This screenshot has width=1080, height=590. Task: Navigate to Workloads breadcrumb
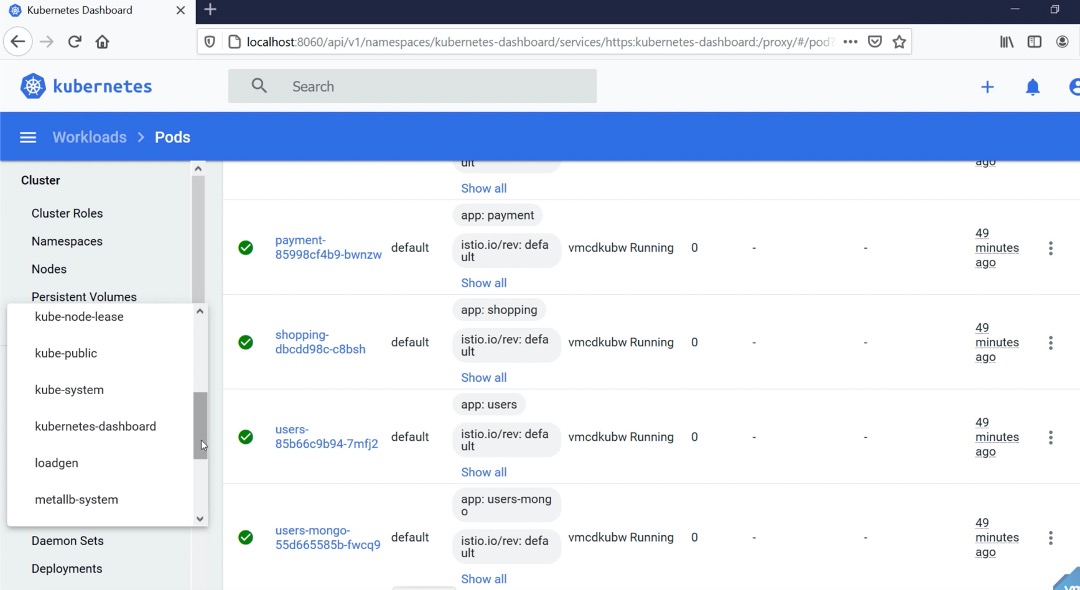pyautogui.click(x=89, y=137)
